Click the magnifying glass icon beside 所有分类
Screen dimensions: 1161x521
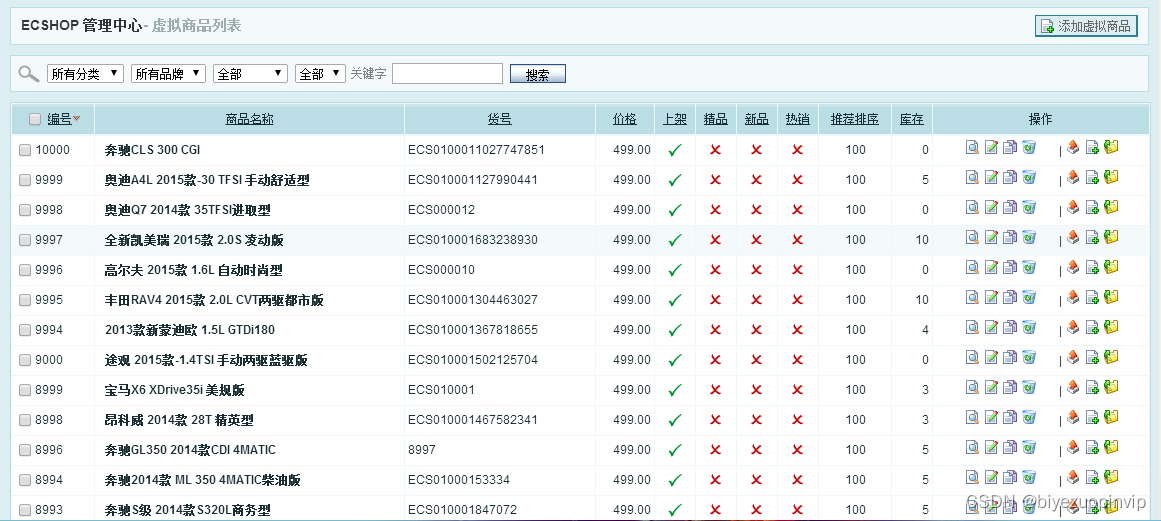[29, 73]
